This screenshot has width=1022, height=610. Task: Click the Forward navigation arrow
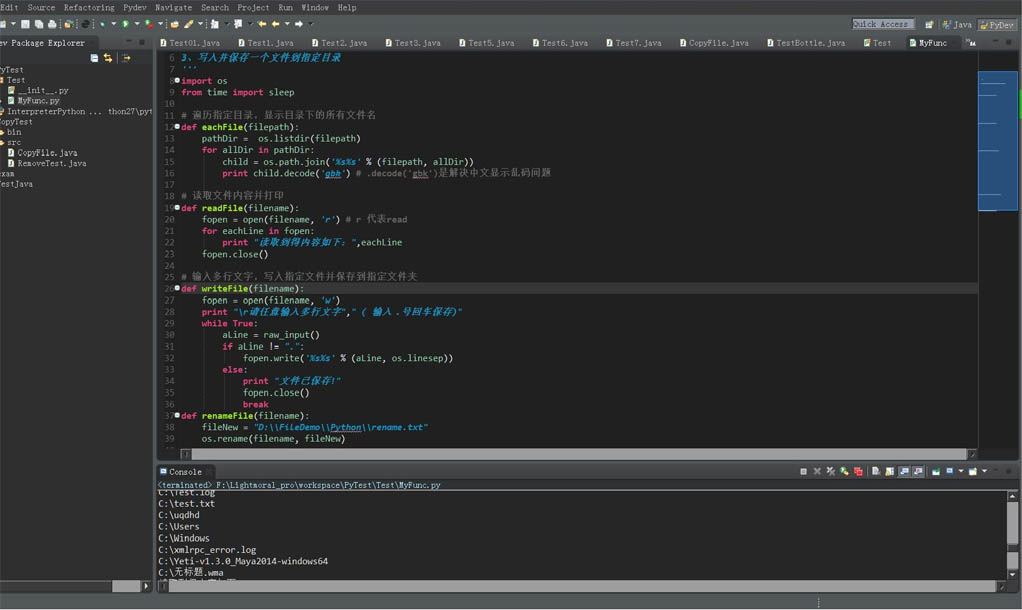tap(299, 24)
